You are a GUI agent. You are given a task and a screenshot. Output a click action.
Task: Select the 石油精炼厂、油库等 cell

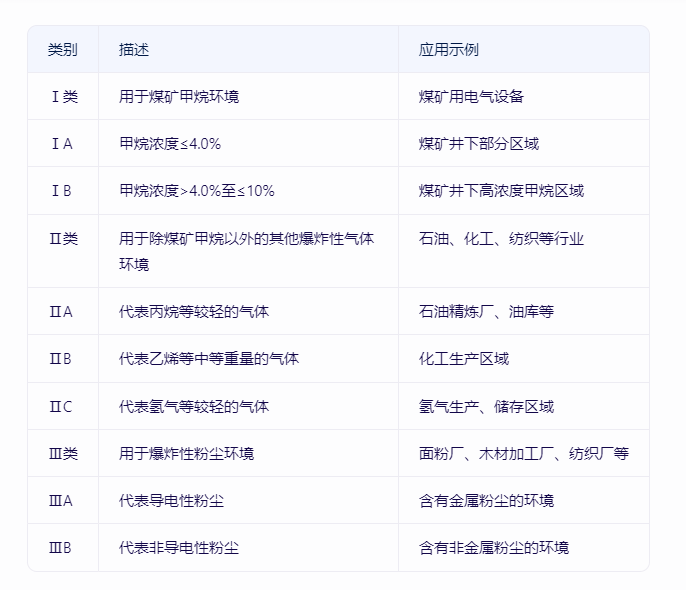click(x=486, y=312)
